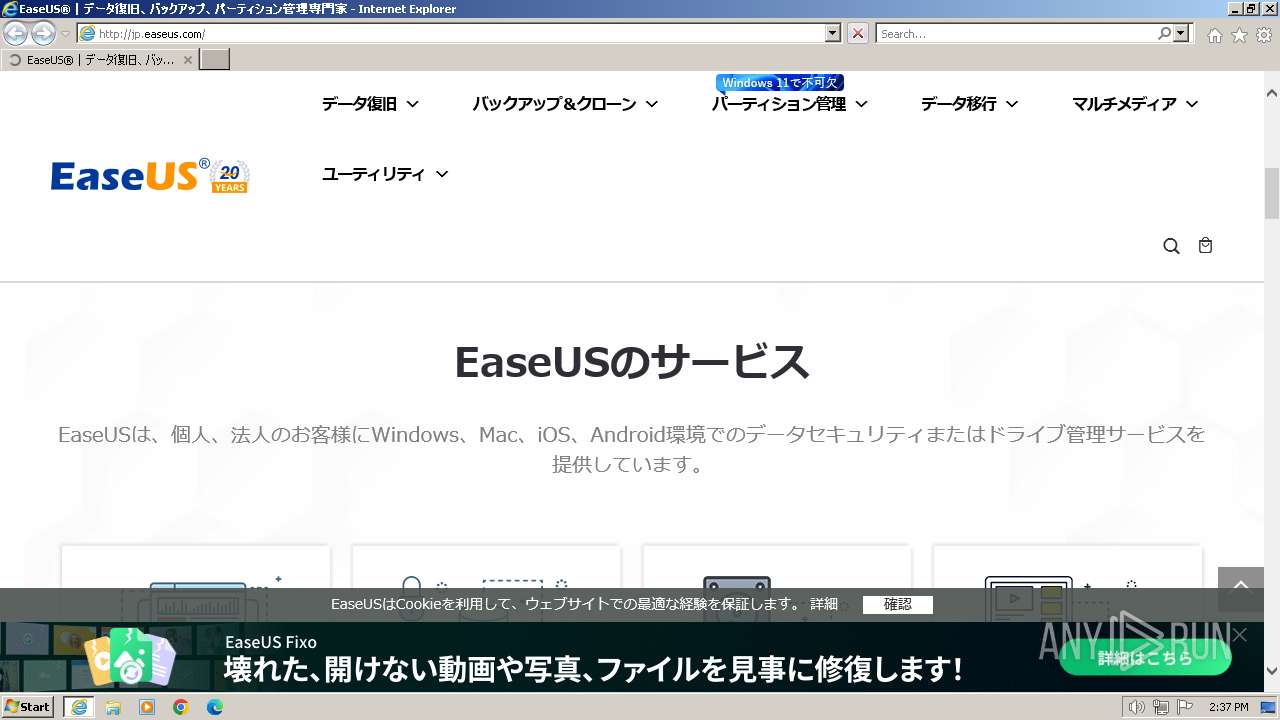Open the network tray icon
Screen dimensions: 1280x720
pos(1161,707)
